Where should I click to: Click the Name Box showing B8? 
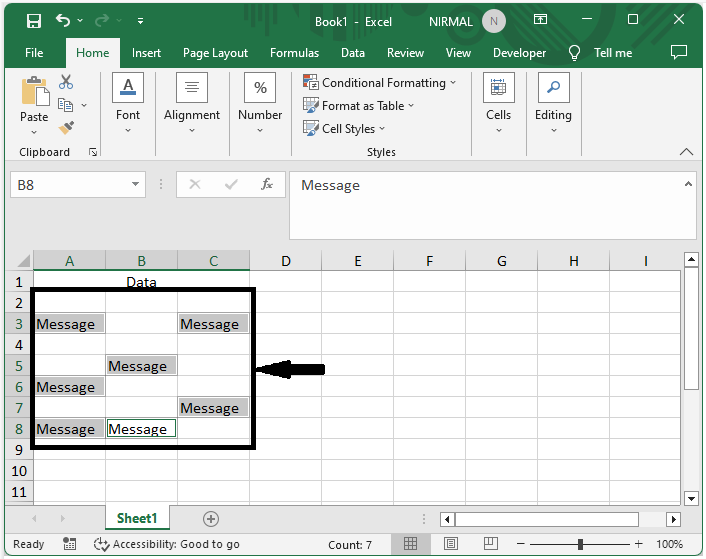pos(70,185)
